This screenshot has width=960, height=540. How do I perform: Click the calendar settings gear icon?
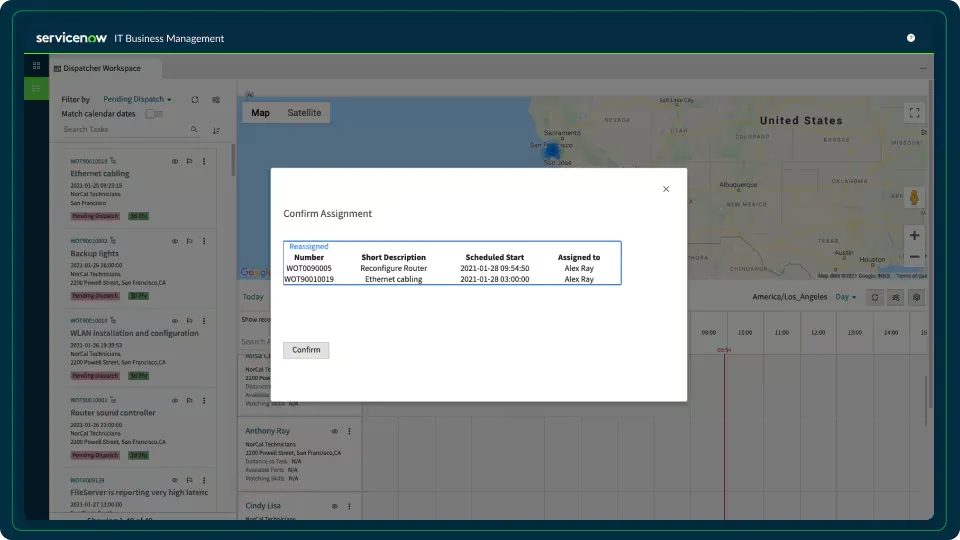pos(915,297)
